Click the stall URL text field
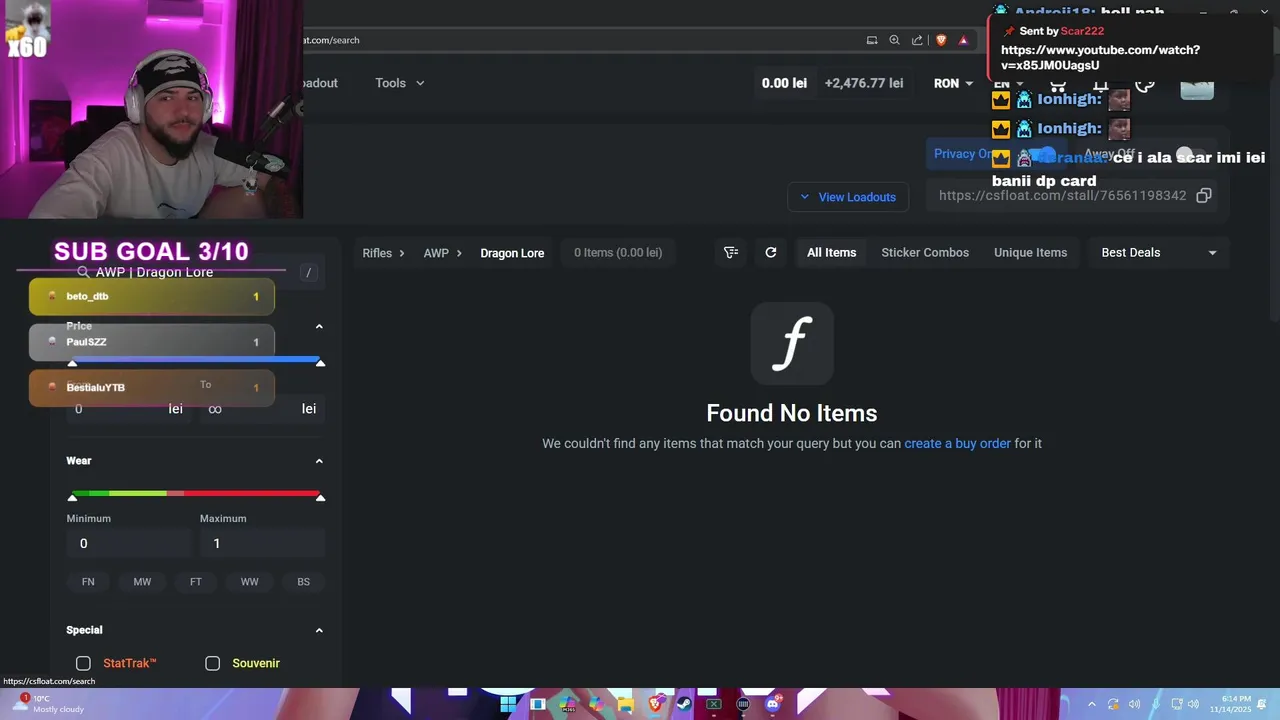The width and height of the screenshot is (1280, 720). [1062, 196]
